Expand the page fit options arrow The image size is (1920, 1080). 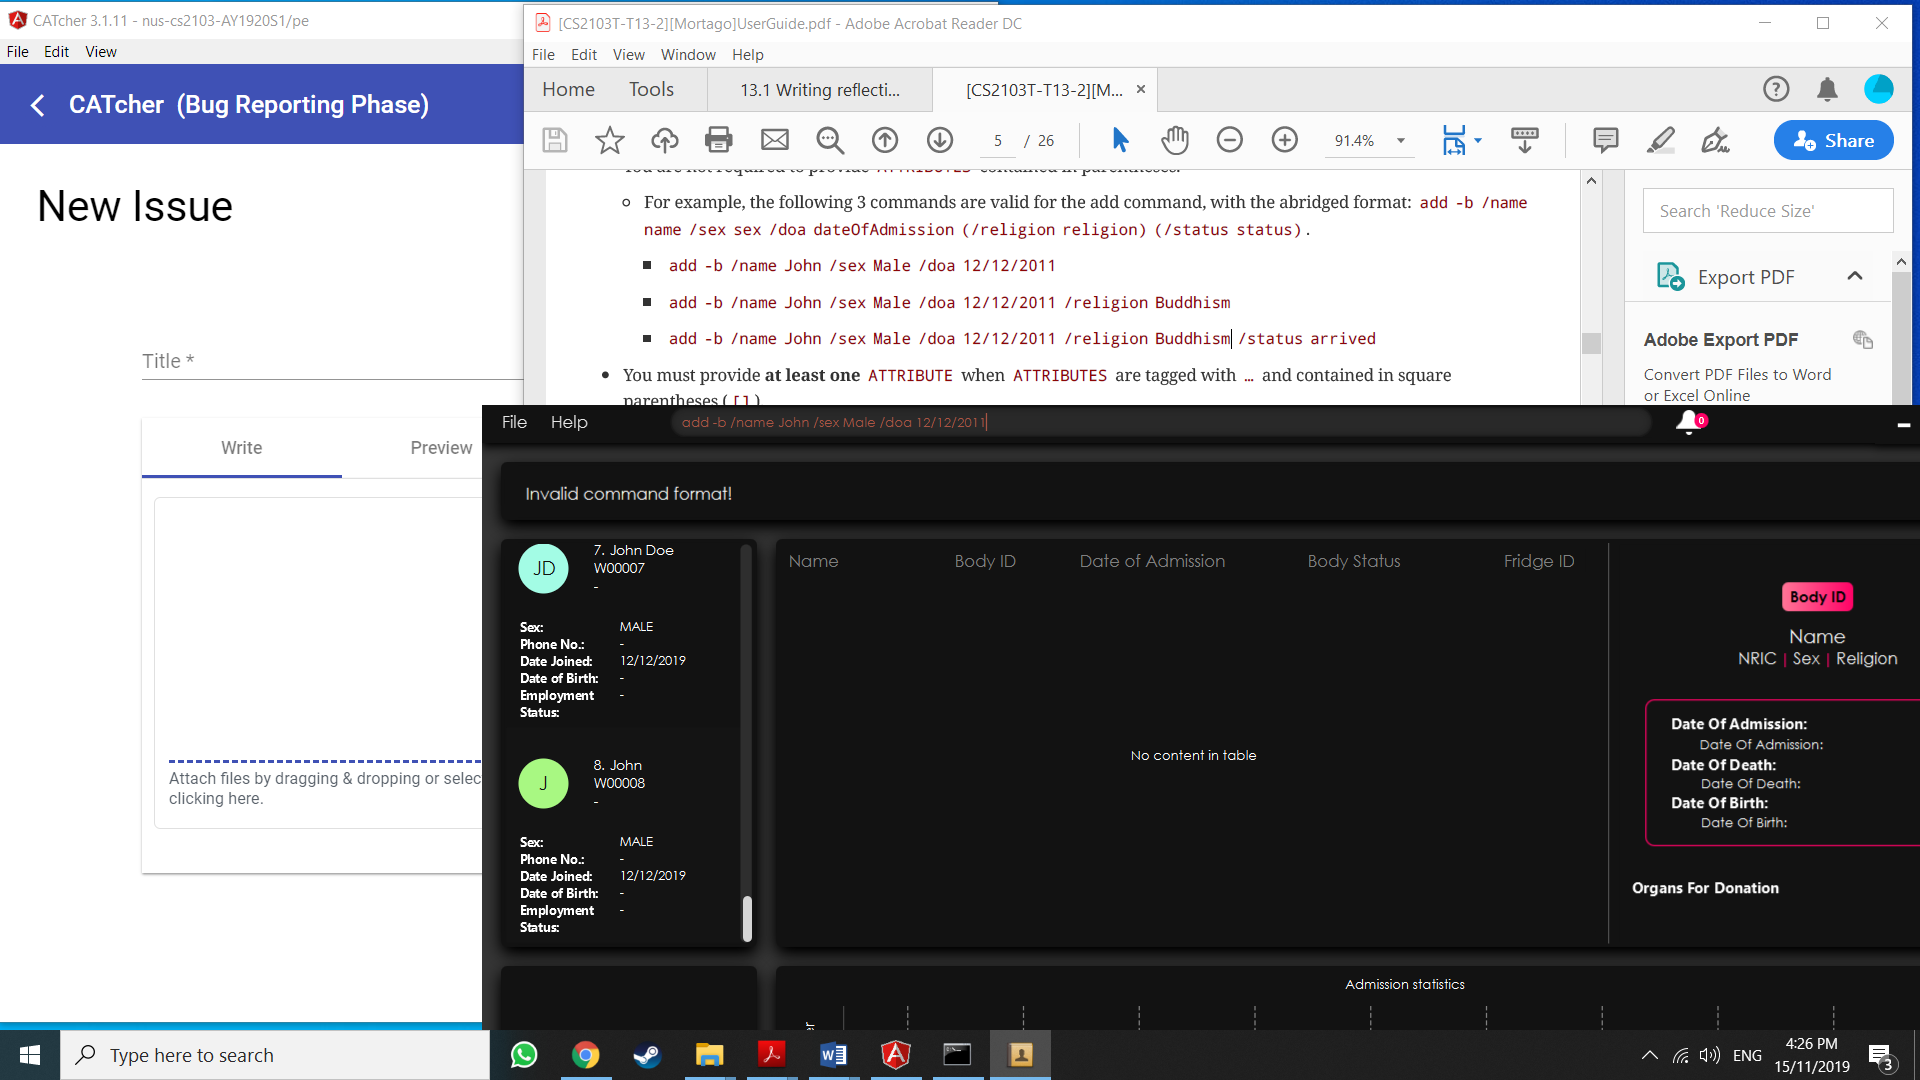coord(1478,141)
